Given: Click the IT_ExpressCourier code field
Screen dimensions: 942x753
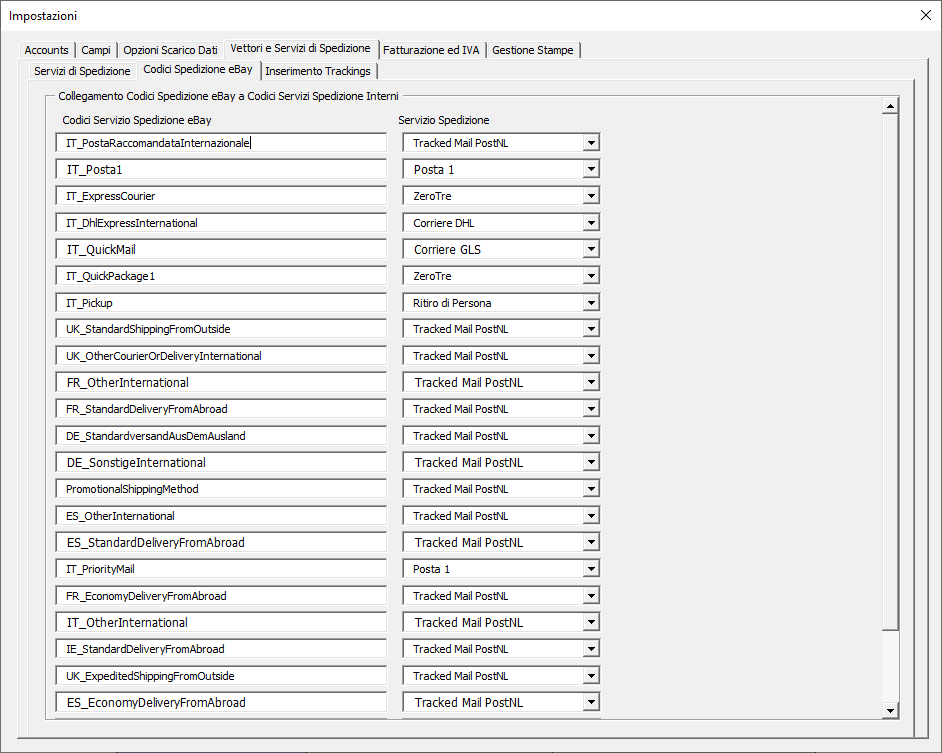Looking at the screenshot, I should [221, 196].
